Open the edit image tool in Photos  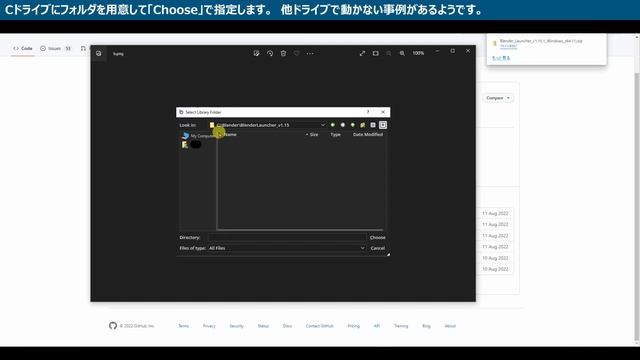(256, 53)
